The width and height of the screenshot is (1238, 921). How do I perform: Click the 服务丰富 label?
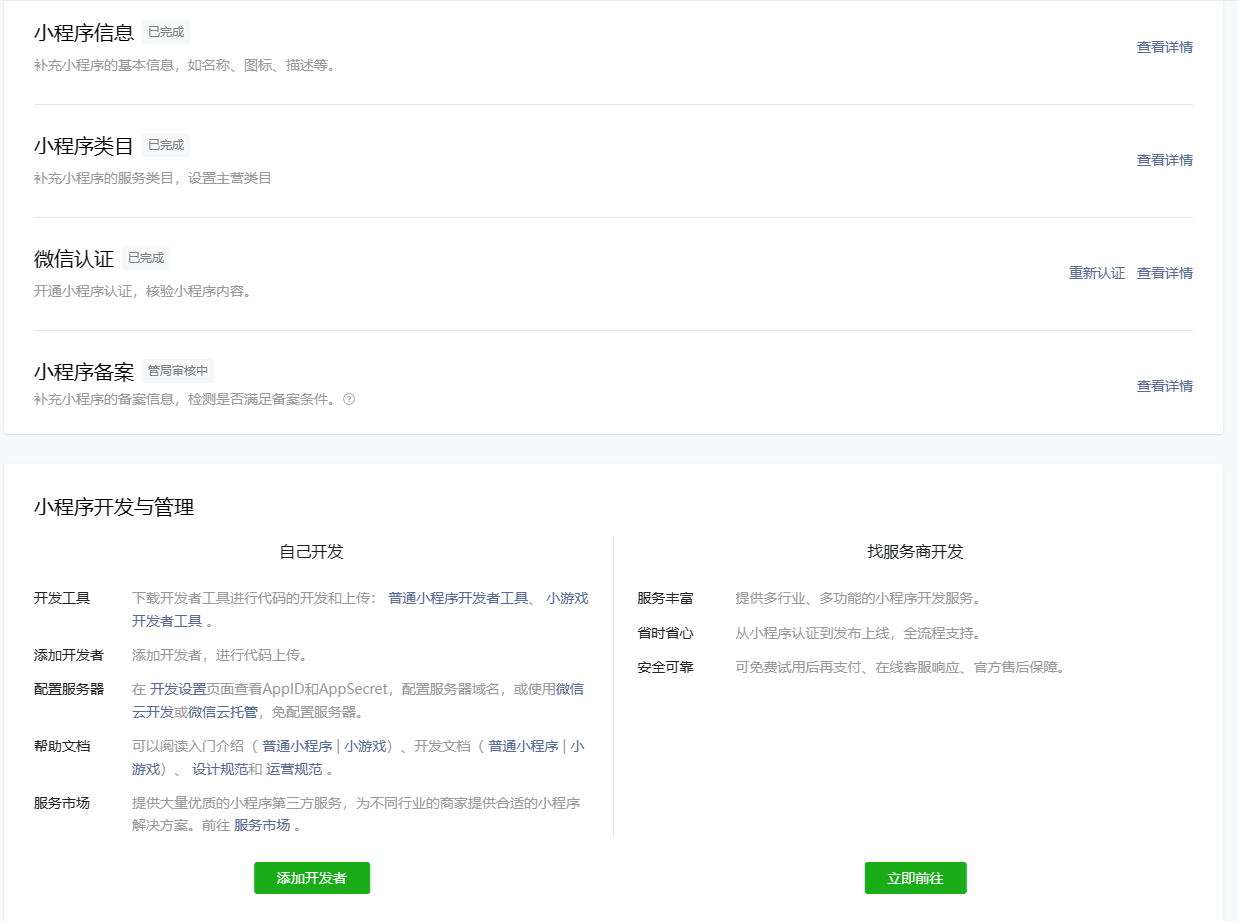[666, 599]
